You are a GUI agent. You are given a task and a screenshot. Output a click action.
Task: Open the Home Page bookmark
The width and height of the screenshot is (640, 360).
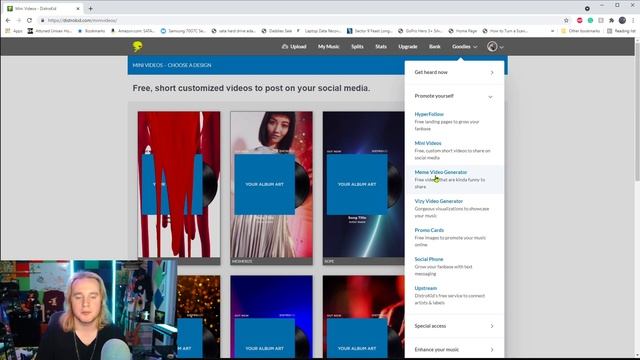point(462,31)
